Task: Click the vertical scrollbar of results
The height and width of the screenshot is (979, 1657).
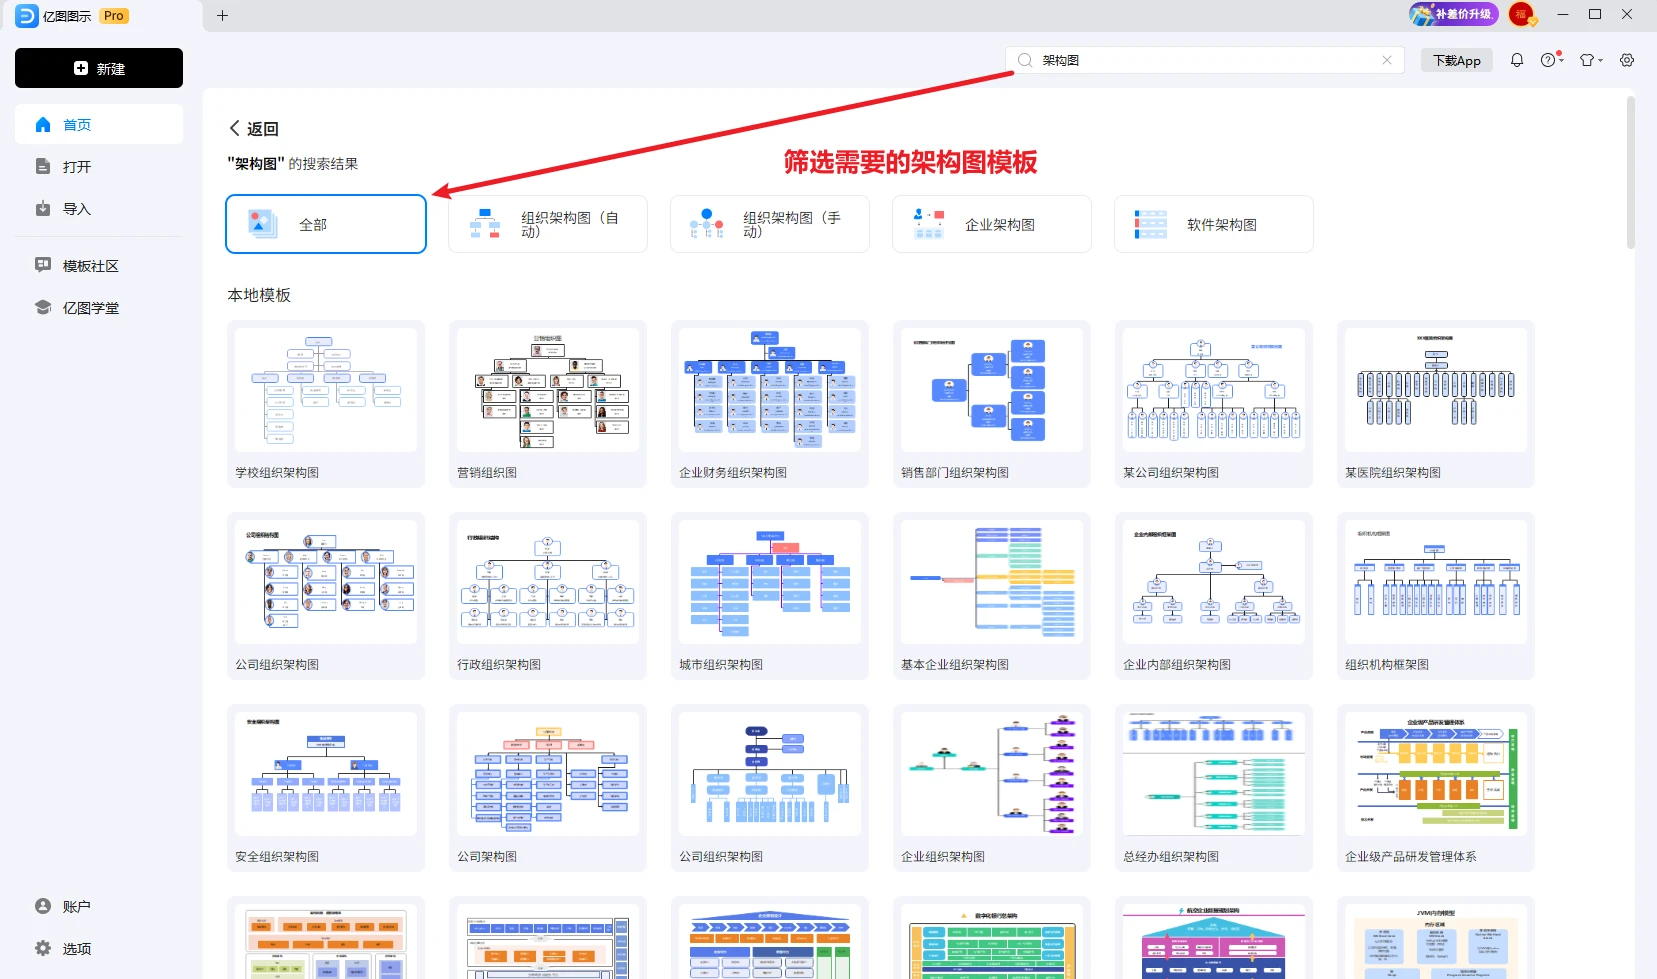Action: (1631, 172)
